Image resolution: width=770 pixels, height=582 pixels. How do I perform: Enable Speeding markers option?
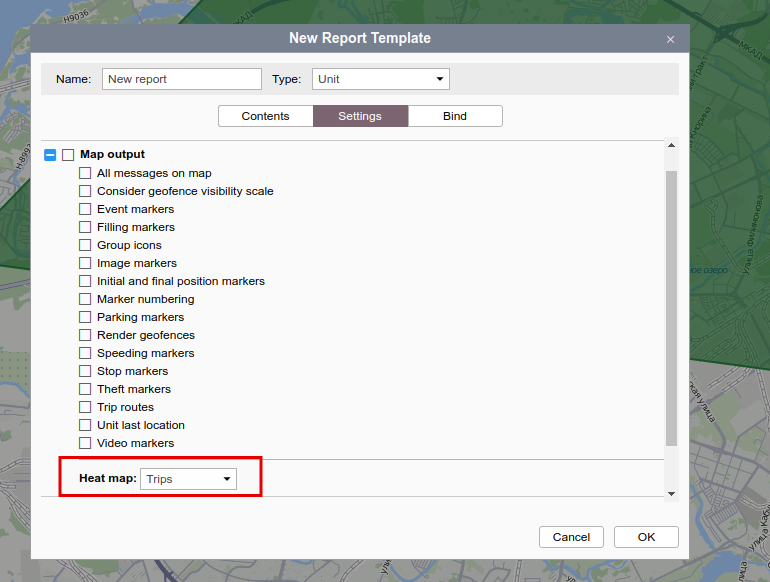pyautogui.click(x=85, y=353)
